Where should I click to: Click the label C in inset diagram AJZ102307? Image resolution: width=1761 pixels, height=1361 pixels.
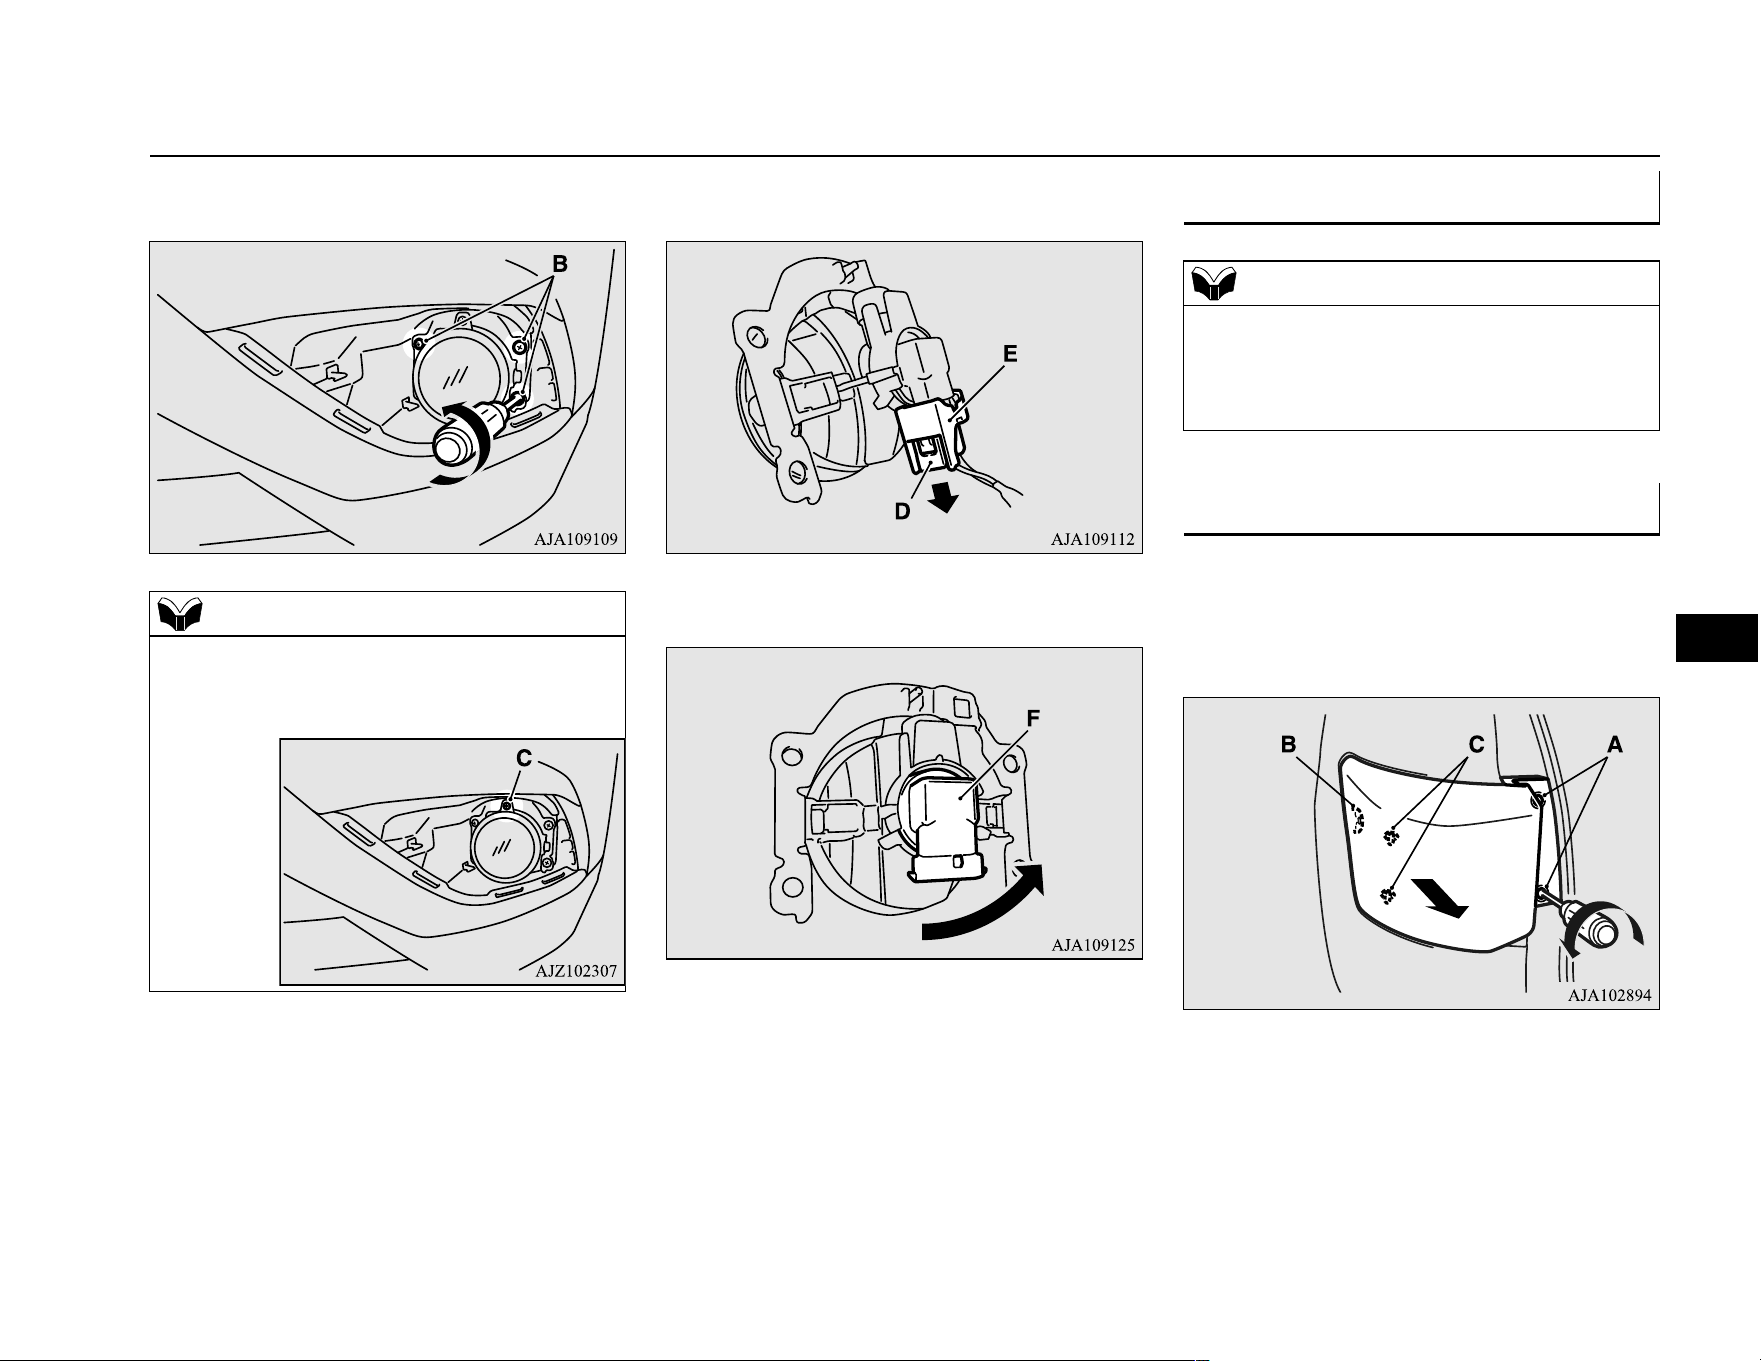pos(523,759)
